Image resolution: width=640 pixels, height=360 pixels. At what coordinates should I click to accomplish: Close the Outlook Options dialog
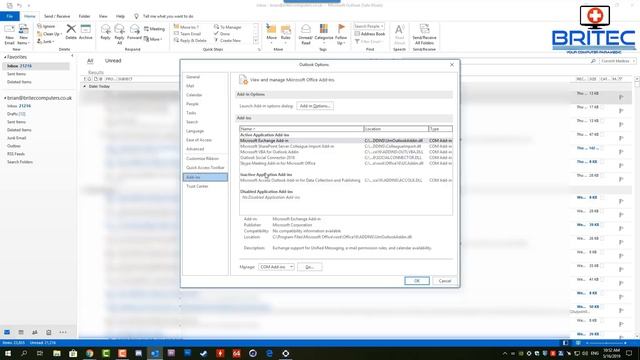tap(452, 64)
